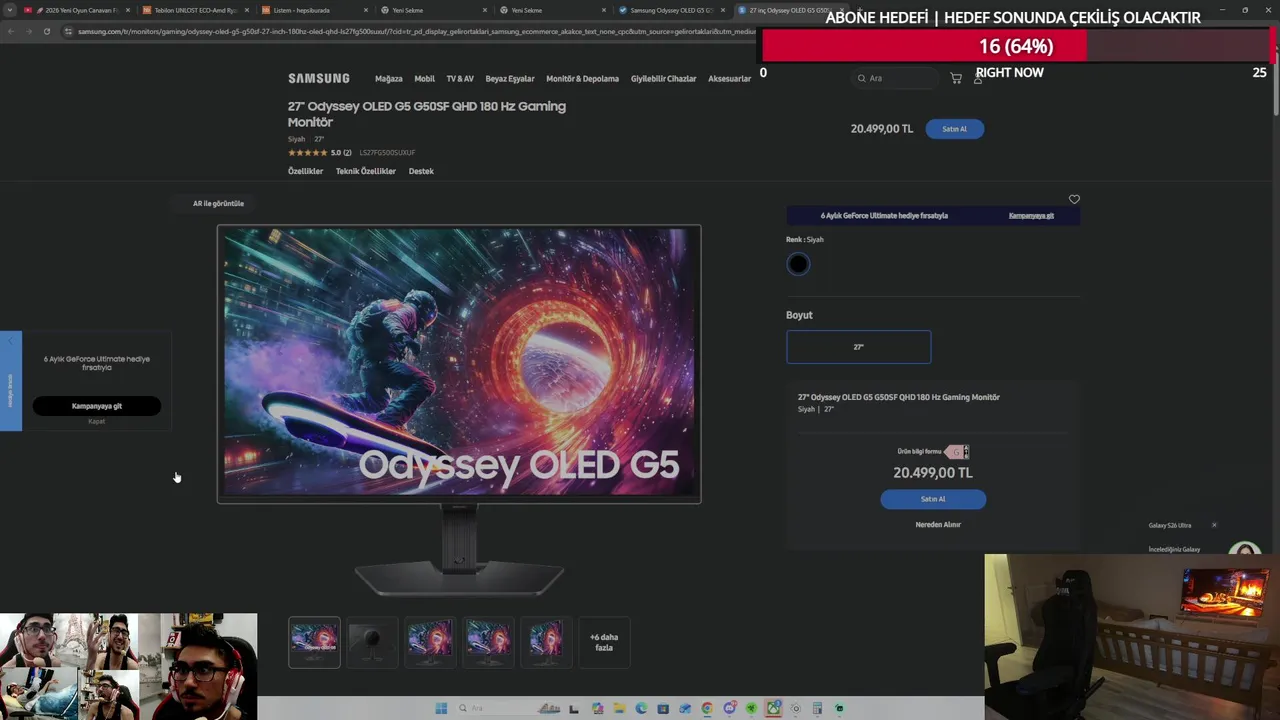This screenshot has height=720, width=1280.
Task: Open the Monitör & Depolama menu
Action: (x=583, y=79)
